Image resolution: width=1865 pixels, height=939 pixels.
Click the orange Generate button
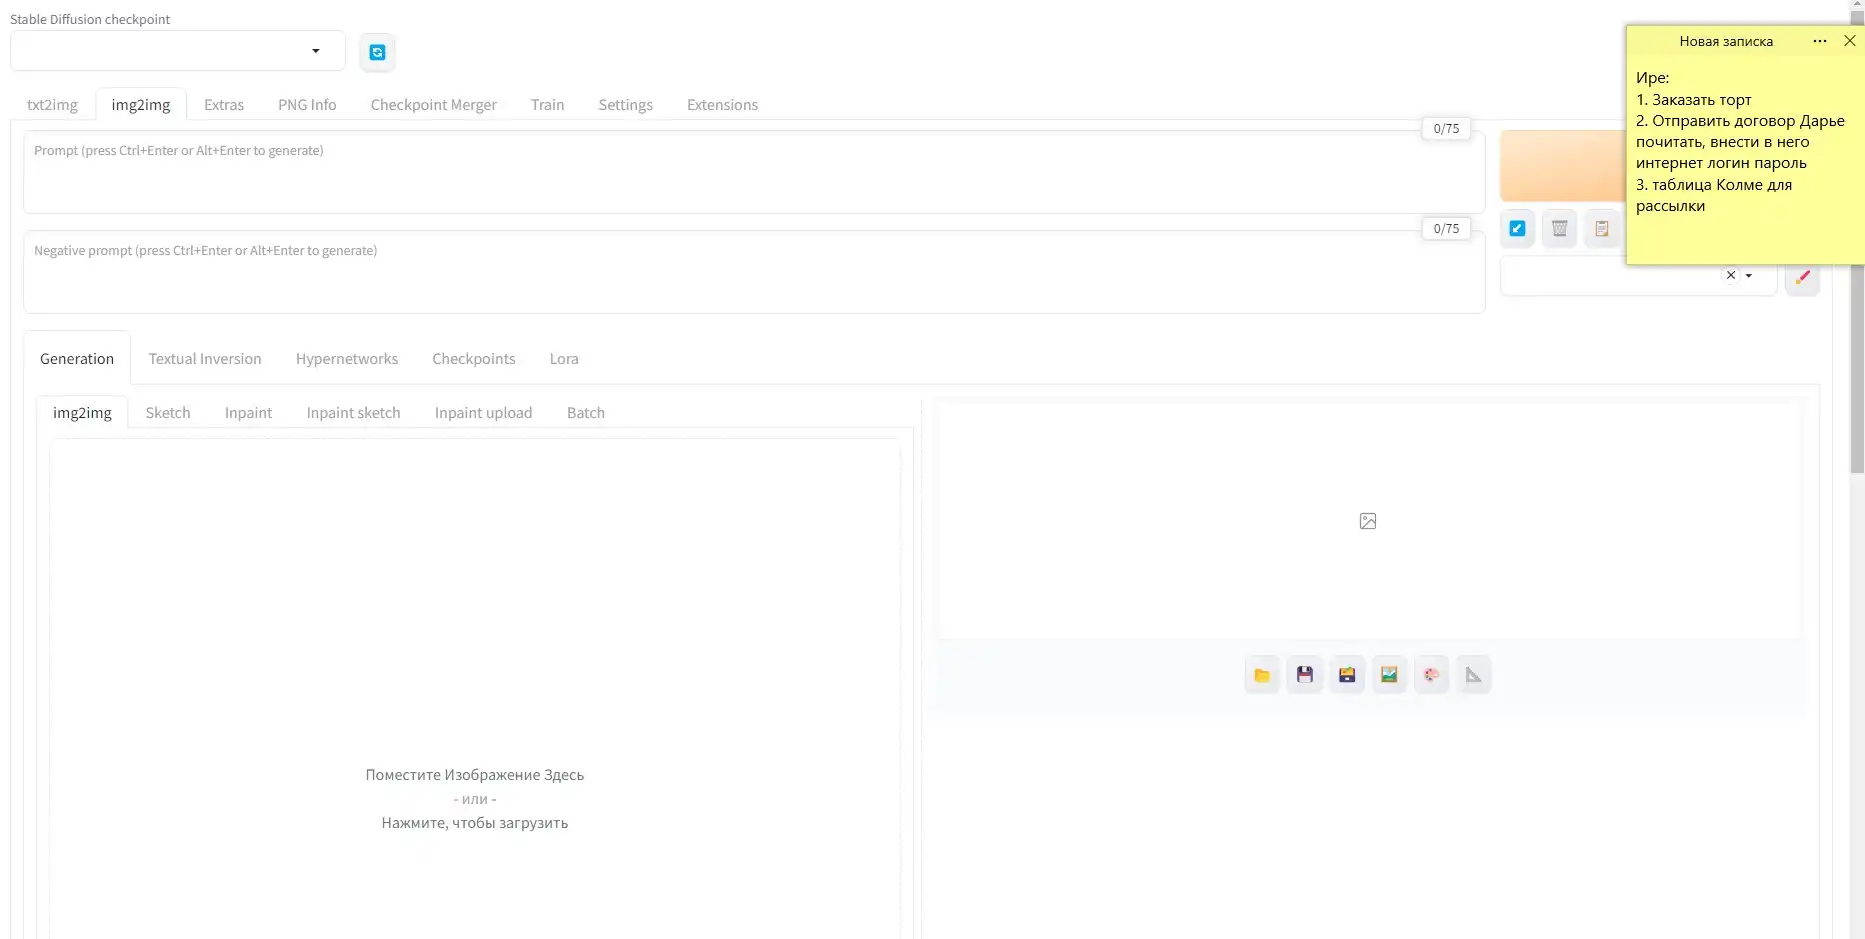coord(1562,166)
